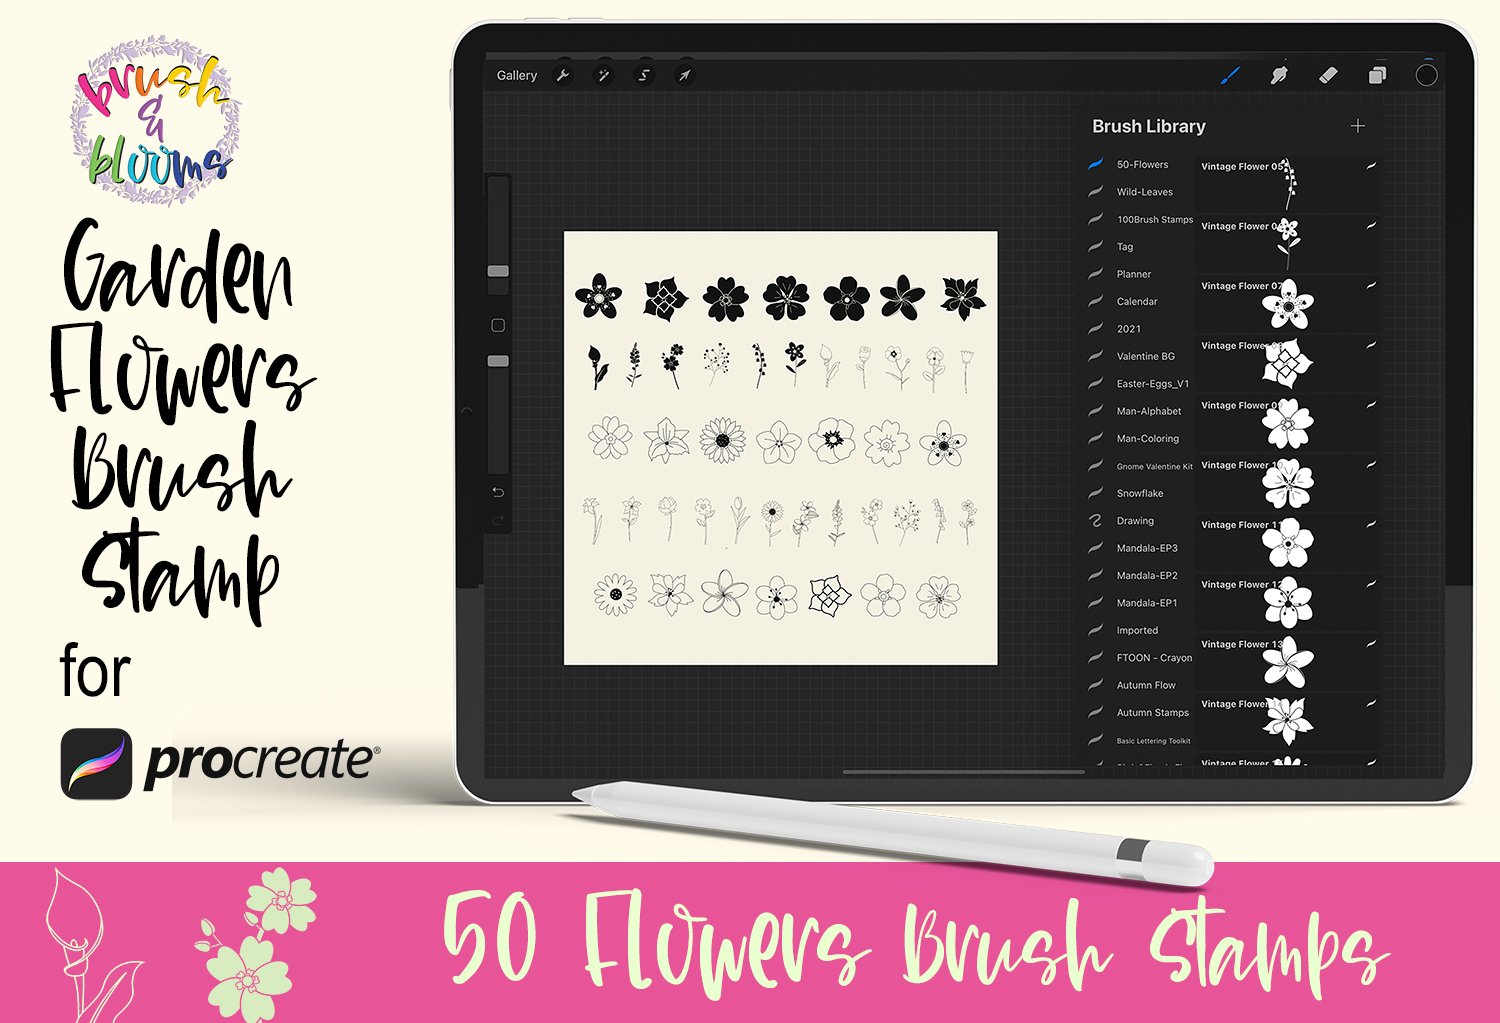This screenshot has height=1023, width=1500.
Task: Choose the Eraser tool
Action: pyautogui.click(x=1330, y=74)
